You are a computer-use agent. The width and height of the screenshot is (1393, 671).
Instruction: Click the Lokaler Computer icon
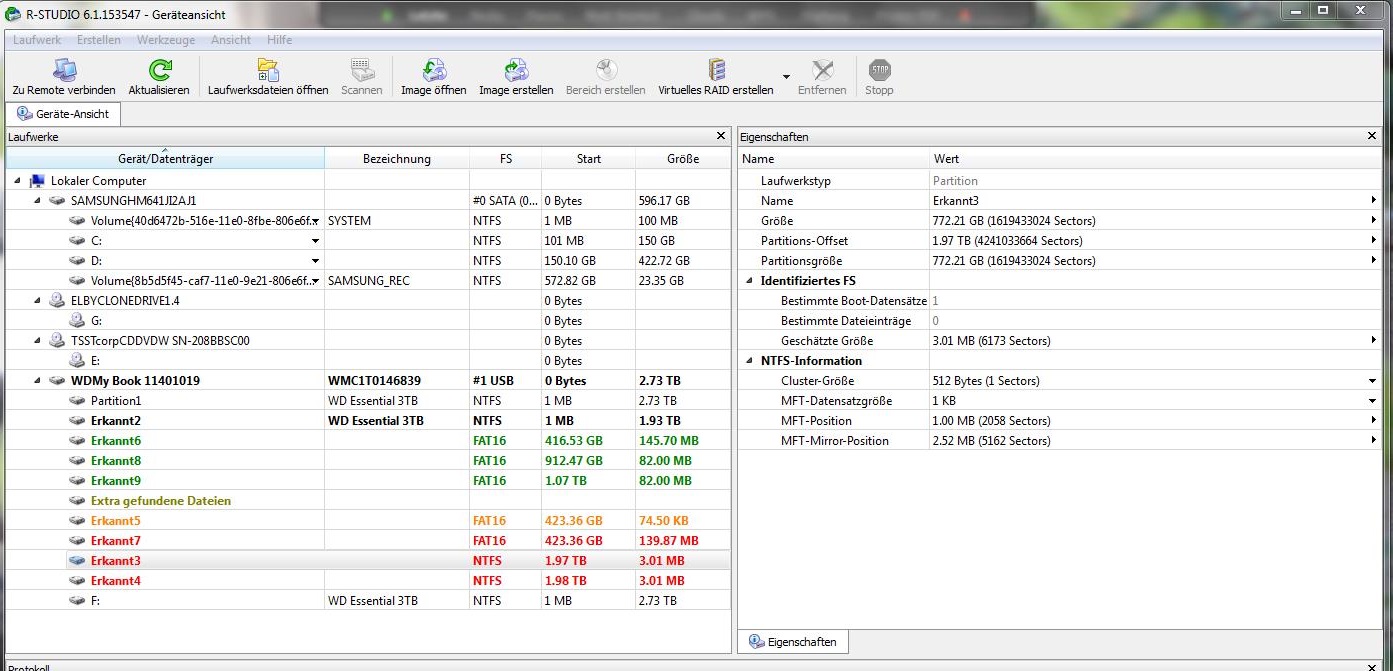[38, 181]
